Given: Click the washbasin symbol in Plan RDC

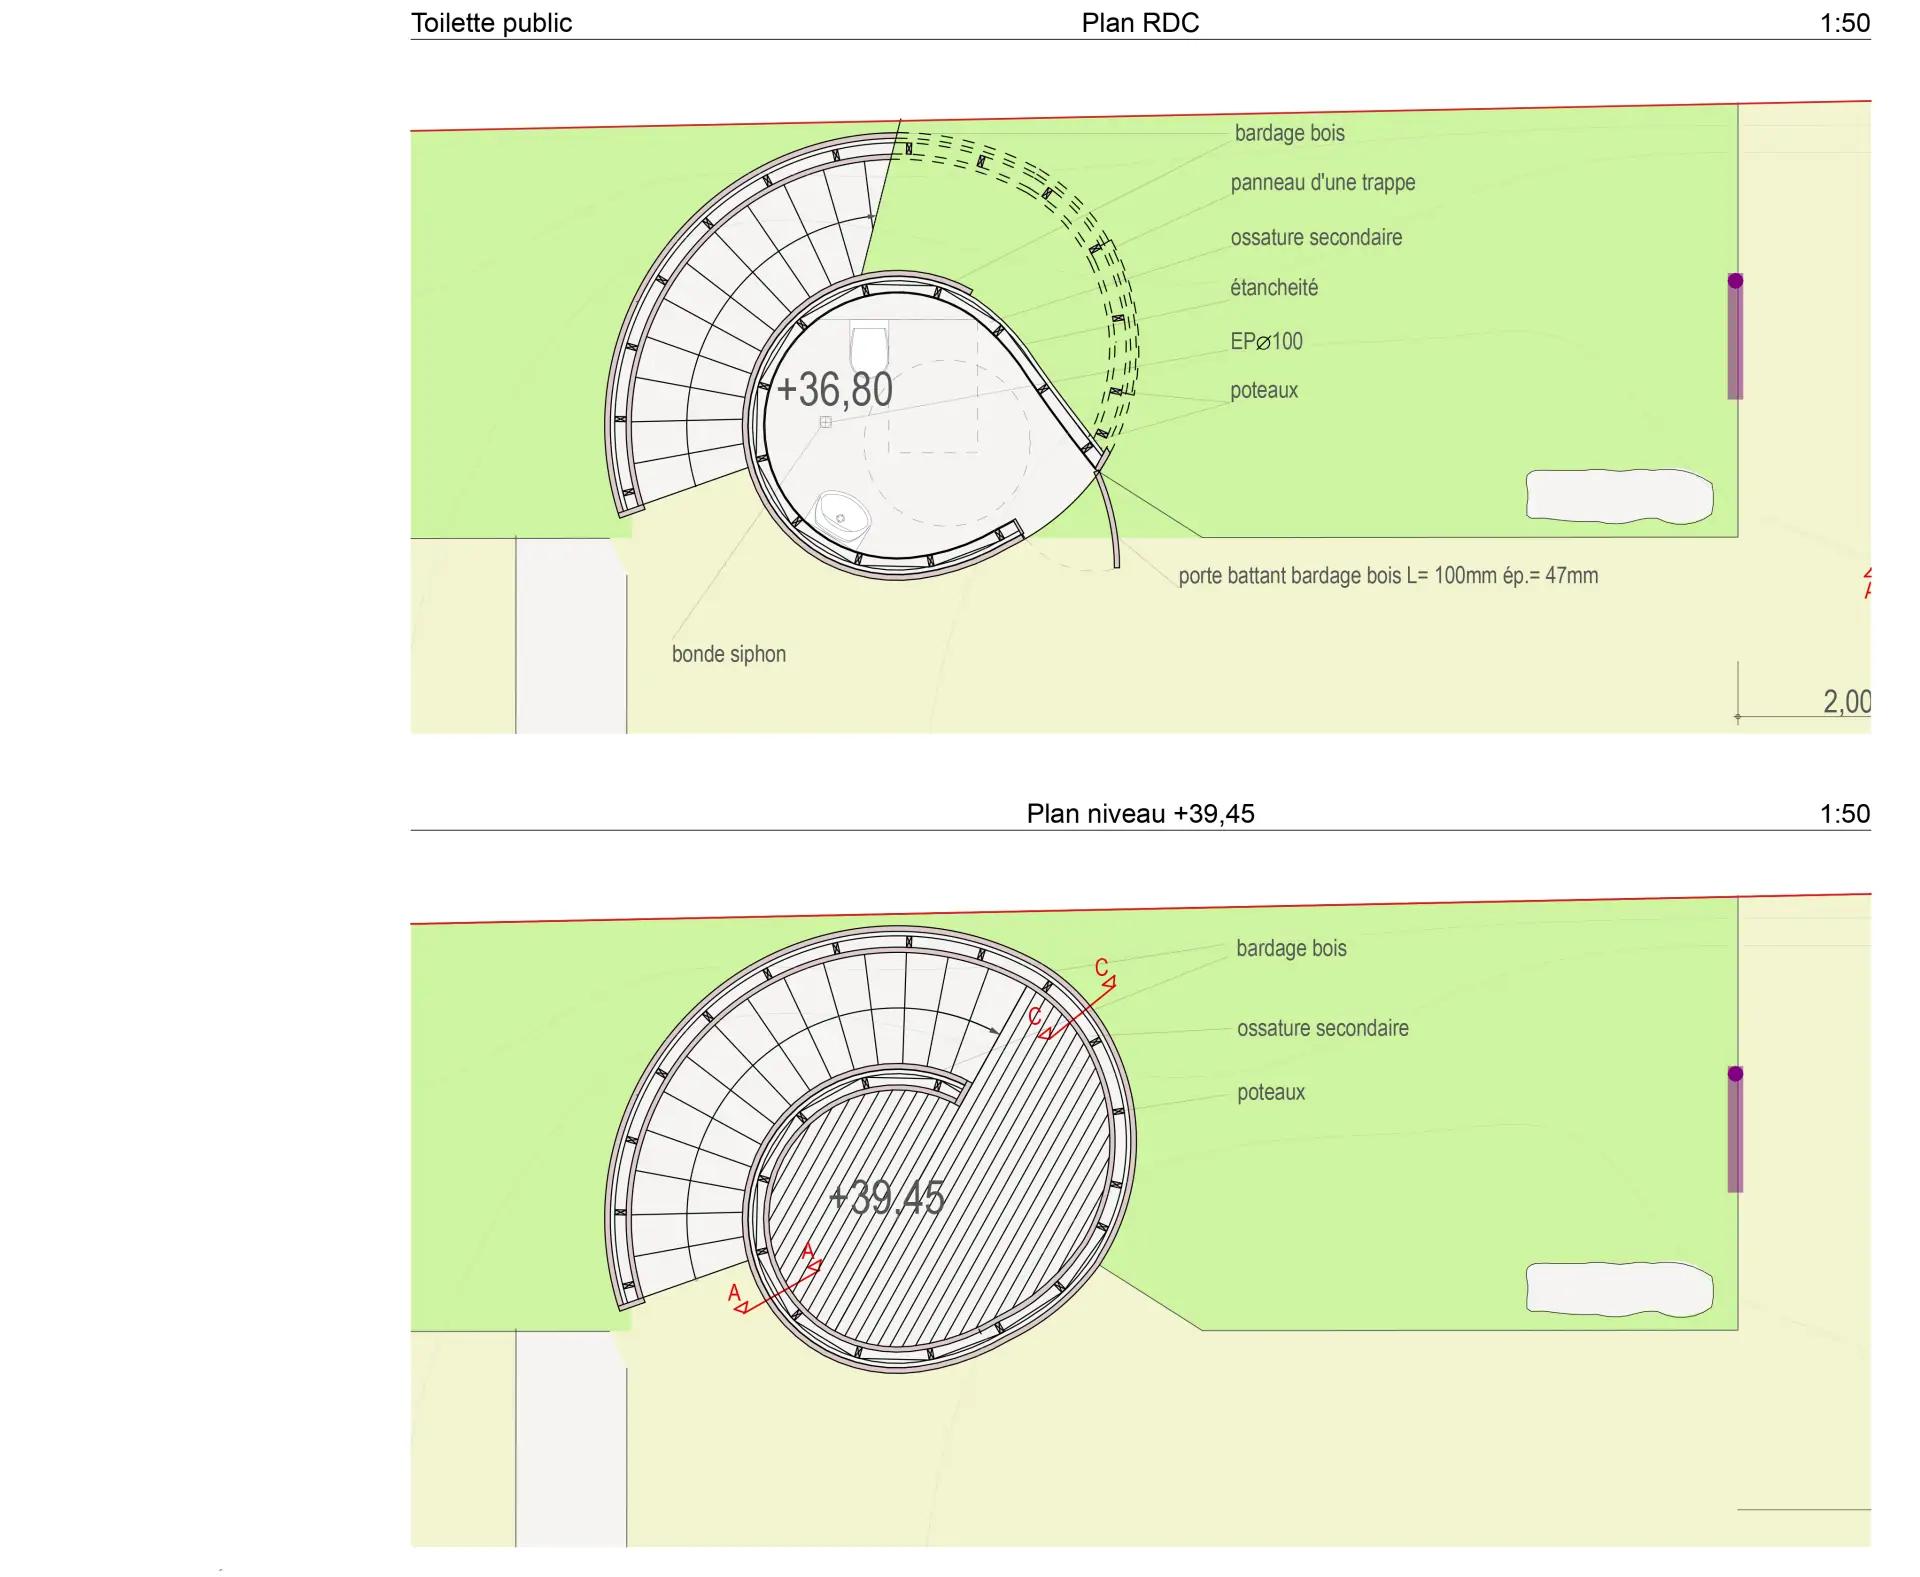Looking at the screenshot, I should point(842,518).
